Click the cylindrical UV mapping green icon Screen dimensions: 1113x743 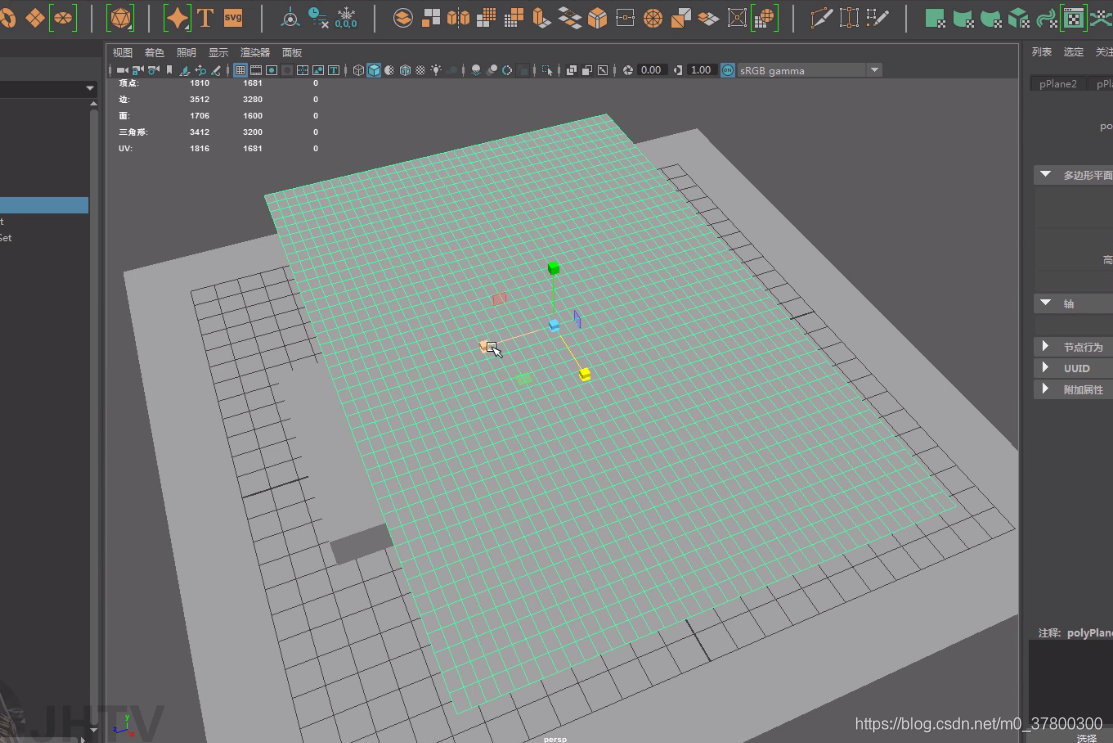pos(963,18)
